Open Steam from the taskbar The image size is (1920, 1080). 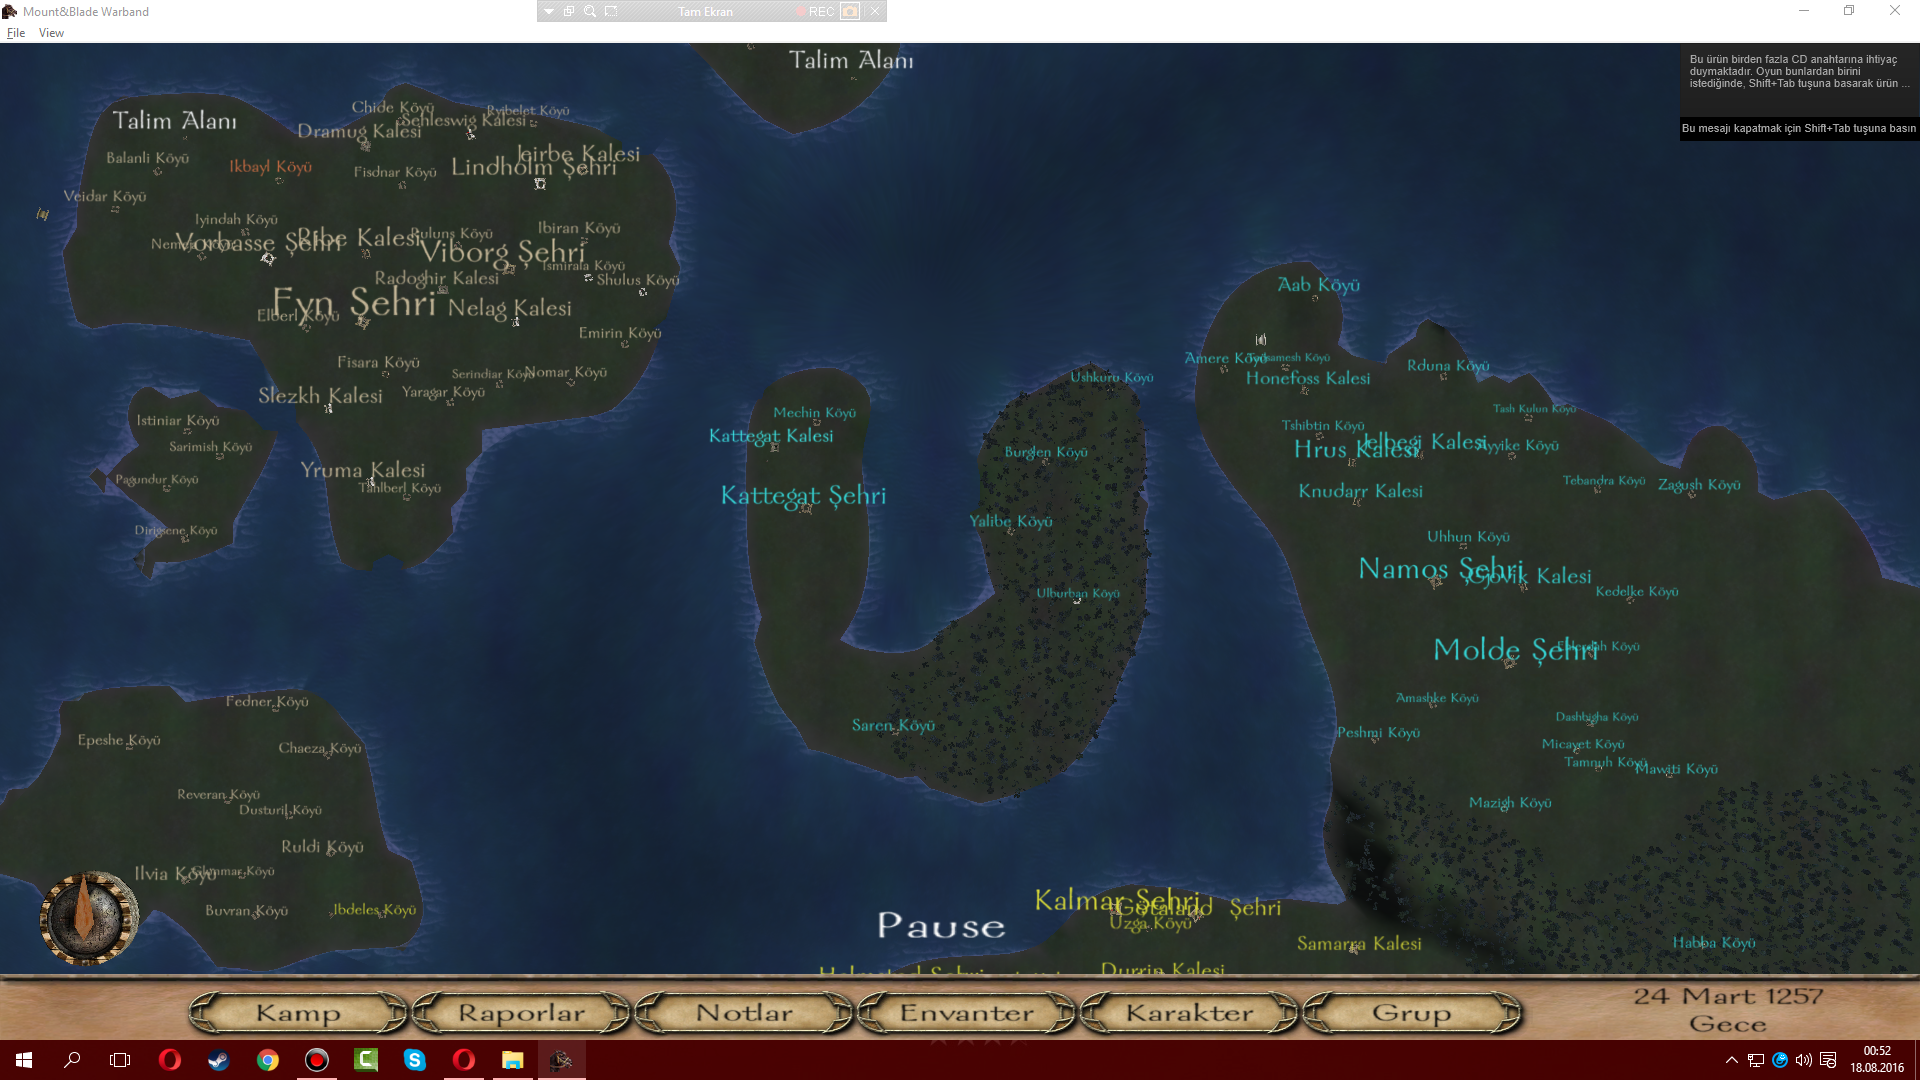(x=218, y=1060)
